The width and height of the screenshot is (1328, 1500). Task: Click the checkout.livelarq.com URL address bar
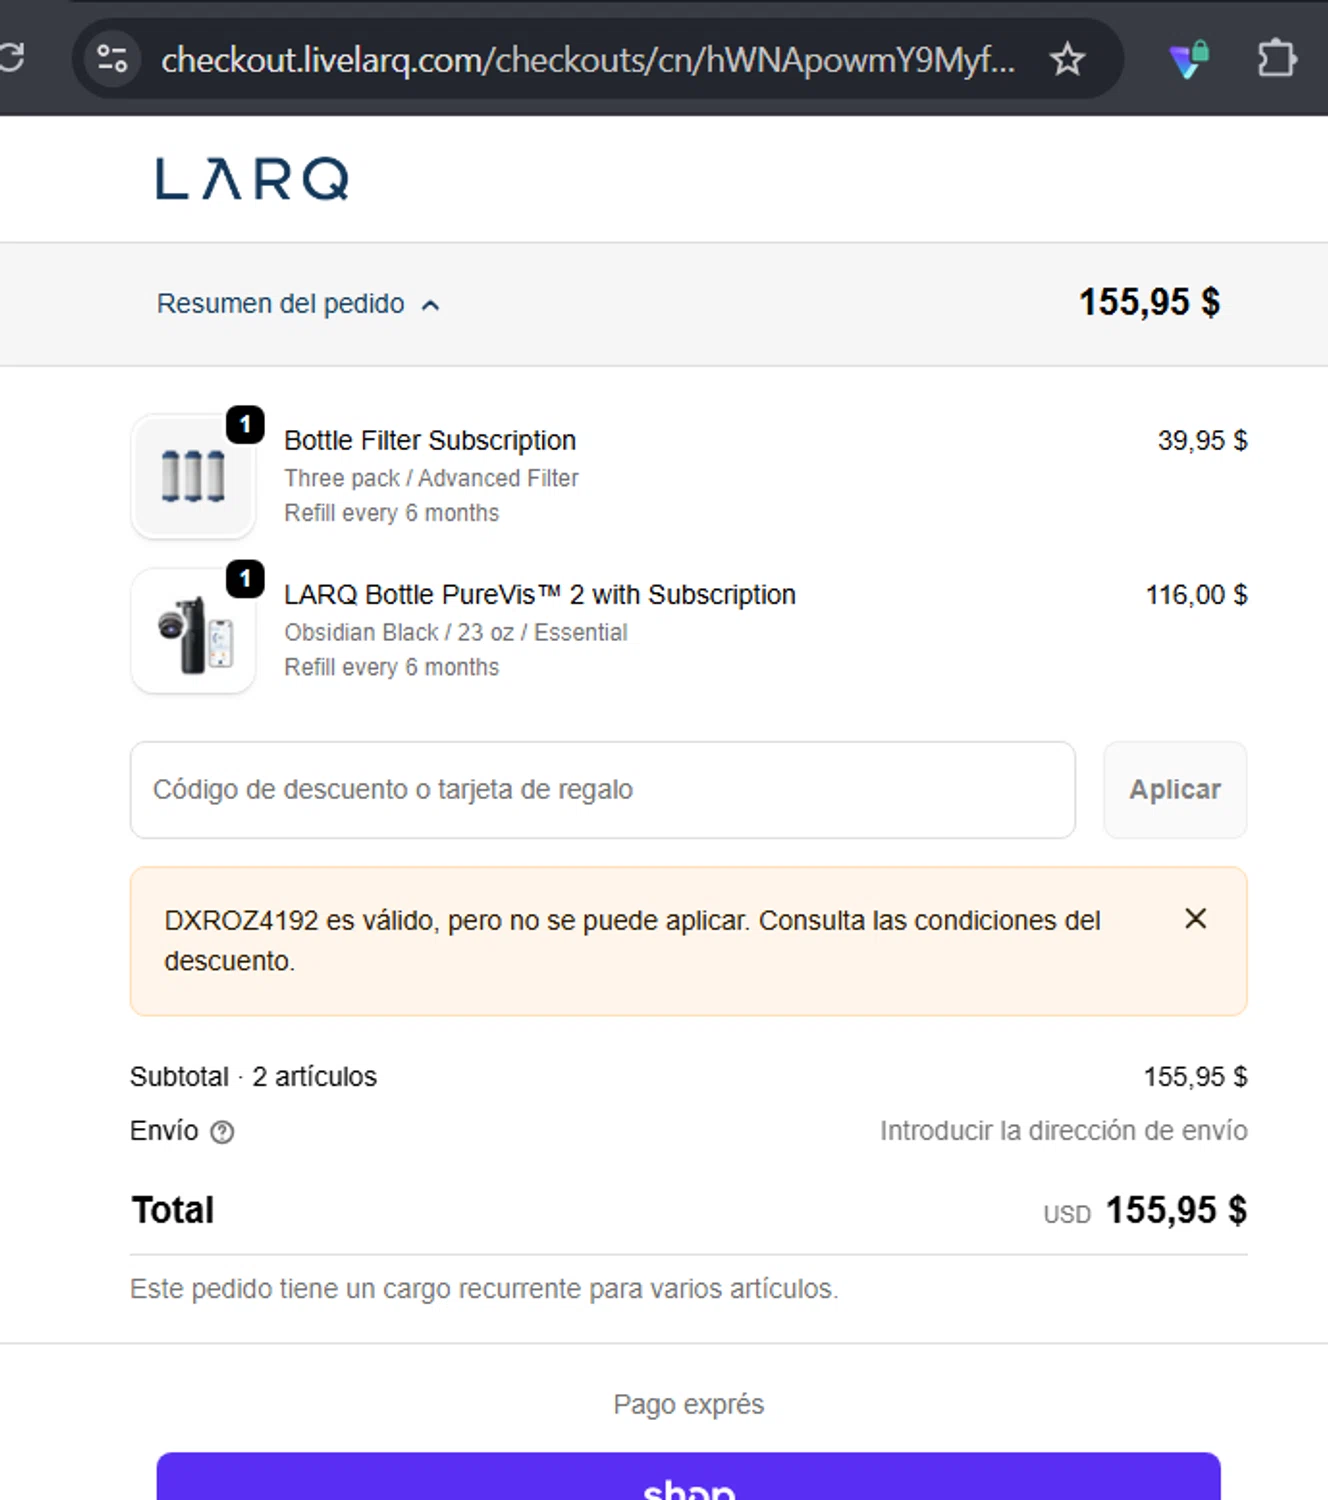click(x=588, y=60)
